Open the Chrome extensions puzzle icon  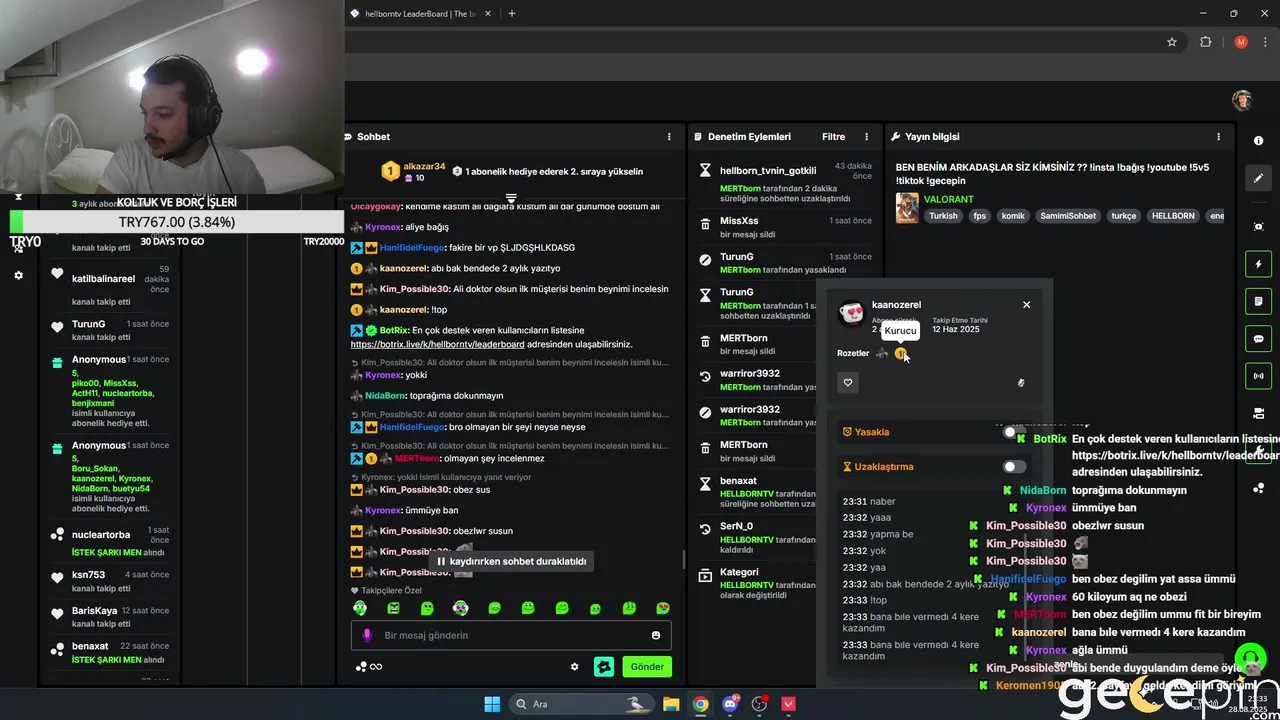pyautogui.click(x=1205, y=42)
